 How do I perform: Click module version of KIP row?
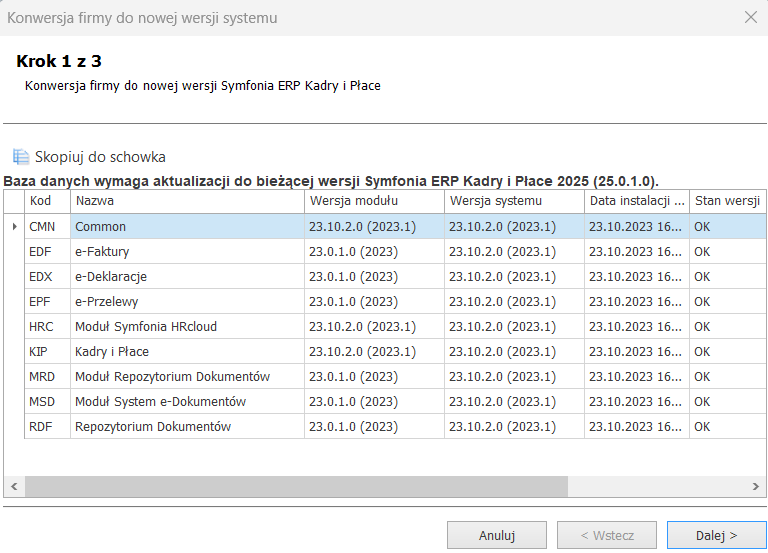pos(374,351)
